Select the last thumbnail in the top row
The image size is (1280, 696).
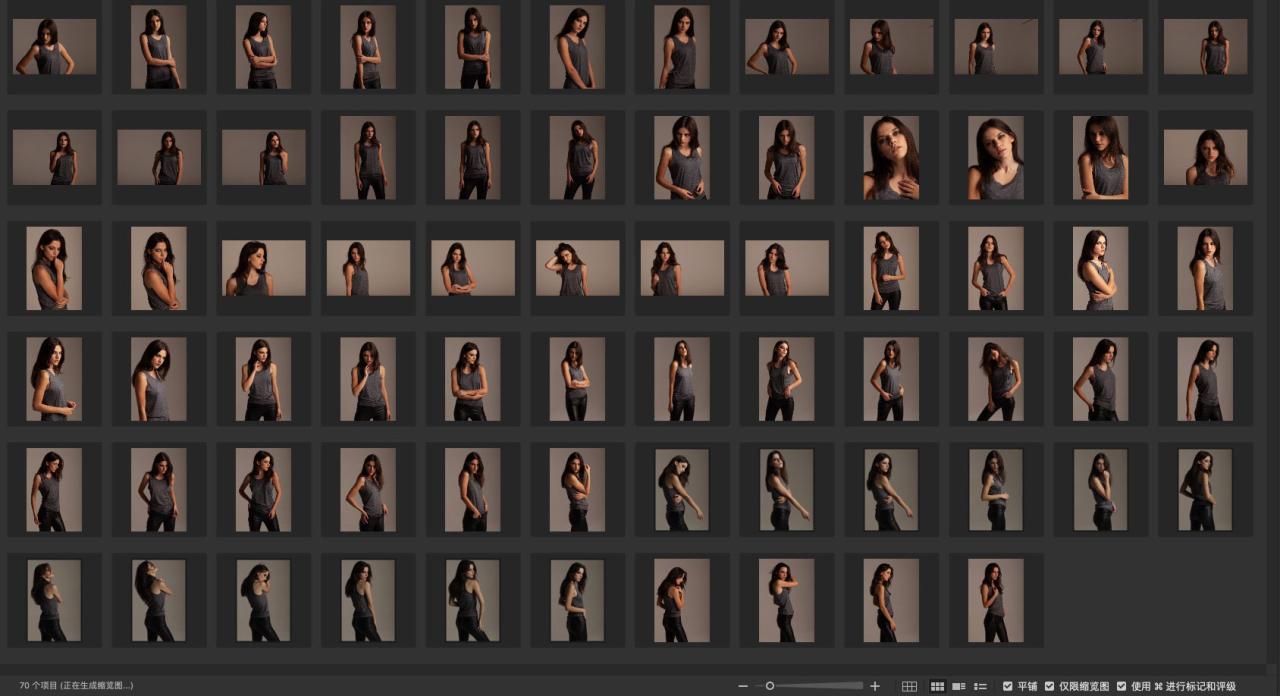click(x=1205, y=47)
